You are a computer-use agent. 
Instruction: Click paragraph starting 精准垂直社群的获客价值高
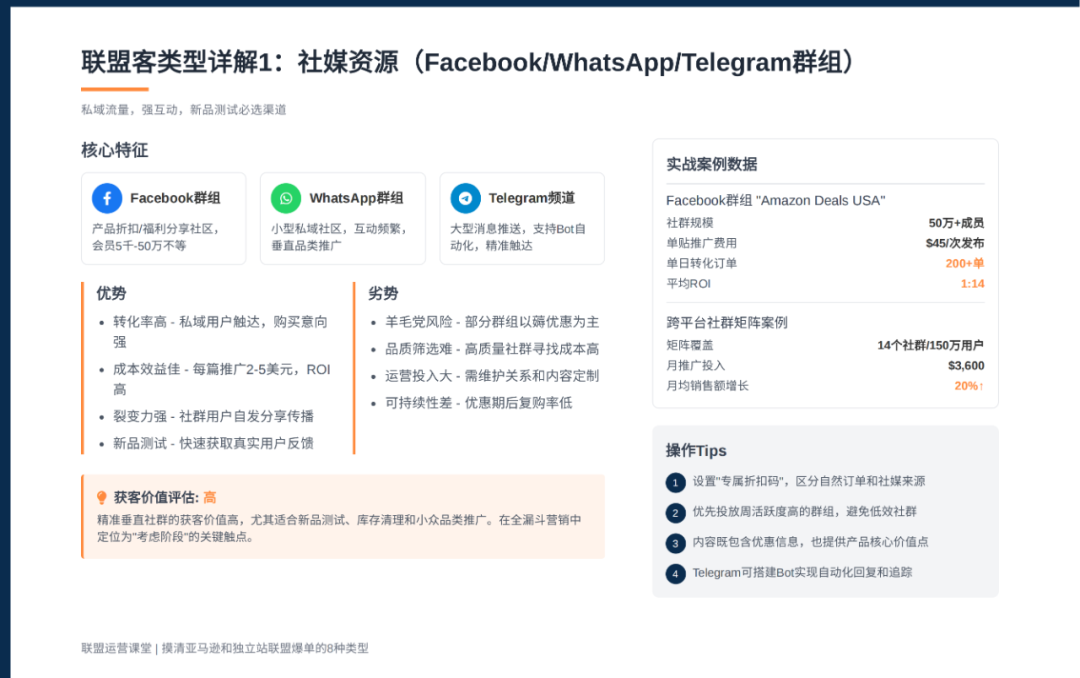coord(339,528)
